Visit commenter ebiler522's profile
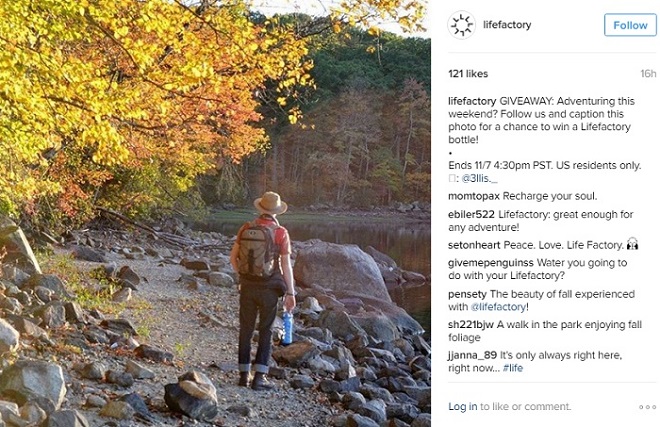The image size is (660, 427). pos(472,215)
